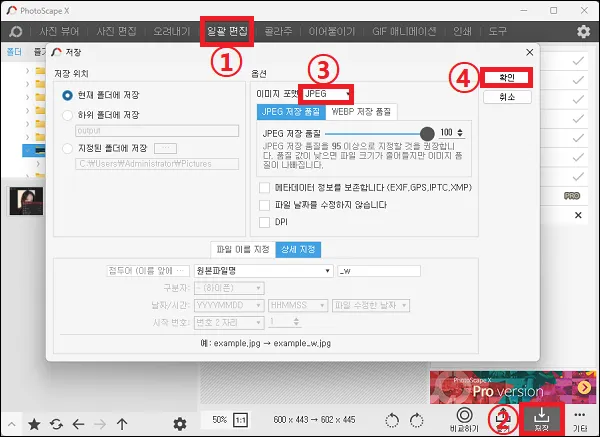
Task: Open the 사진 편집 menu tab
Action: tap(116, 31)
